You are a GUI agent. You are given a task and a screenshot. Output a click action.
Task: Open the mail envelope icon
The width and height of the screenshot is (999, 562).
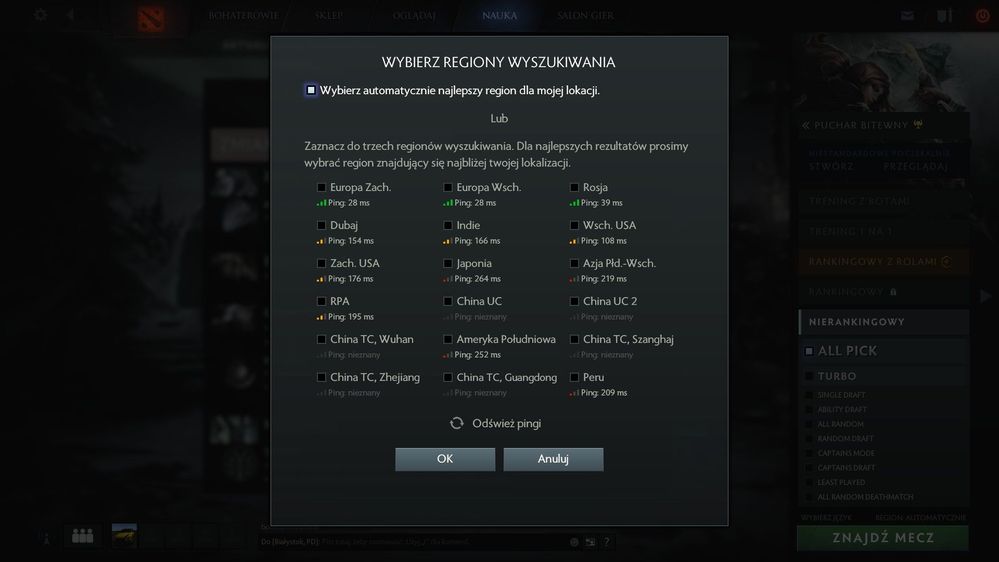point(907,15)
